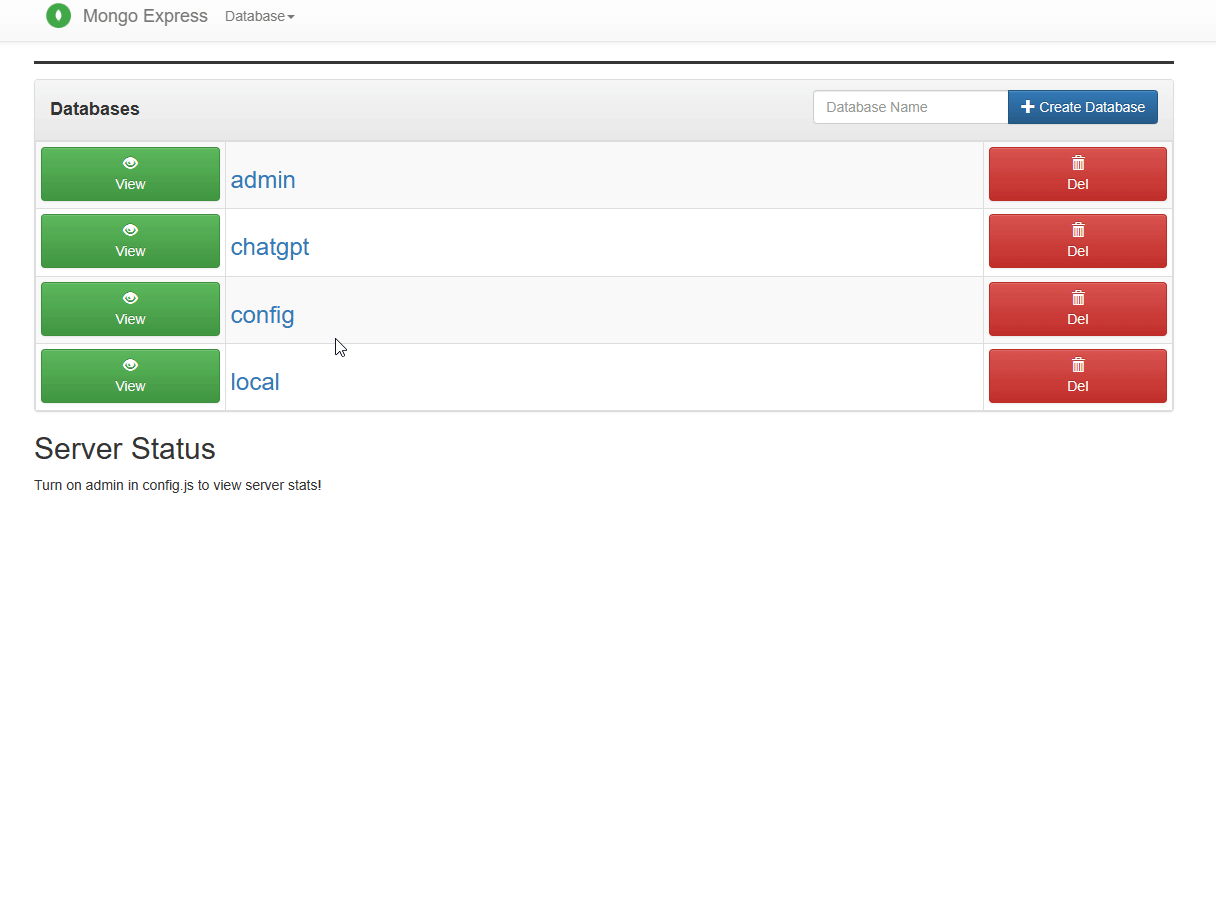Open the chatgpt database link
Screen dimensions: 1216x919
coord(270,247)
